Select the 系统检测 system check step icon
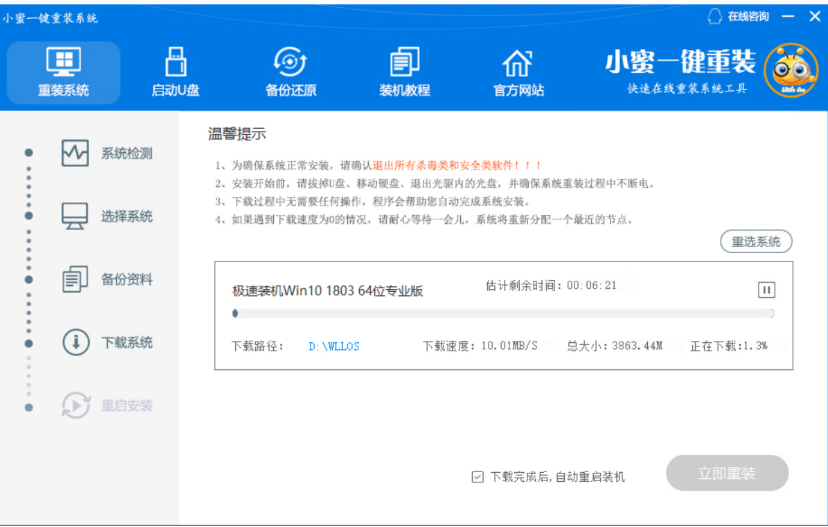The height and width of the screenshot is (527, 828). pyautogui.click(x=75, y=153)
